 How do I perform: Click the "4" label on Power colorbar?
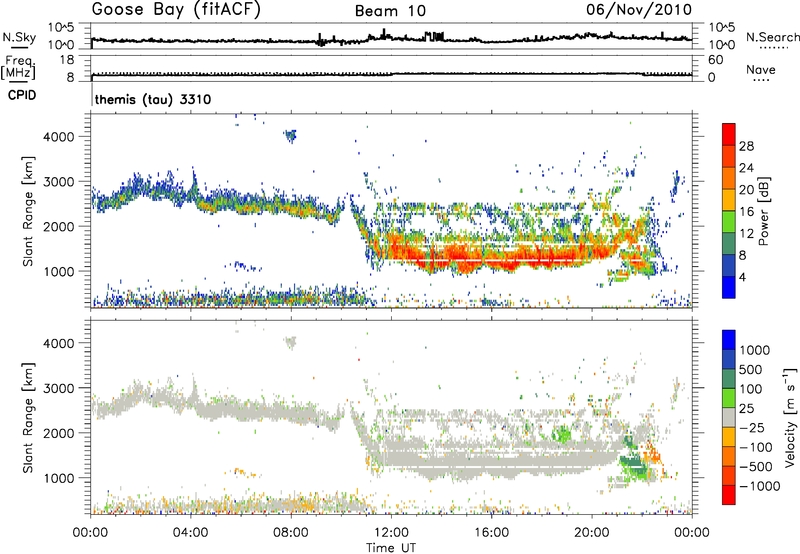tap(742, 277)
